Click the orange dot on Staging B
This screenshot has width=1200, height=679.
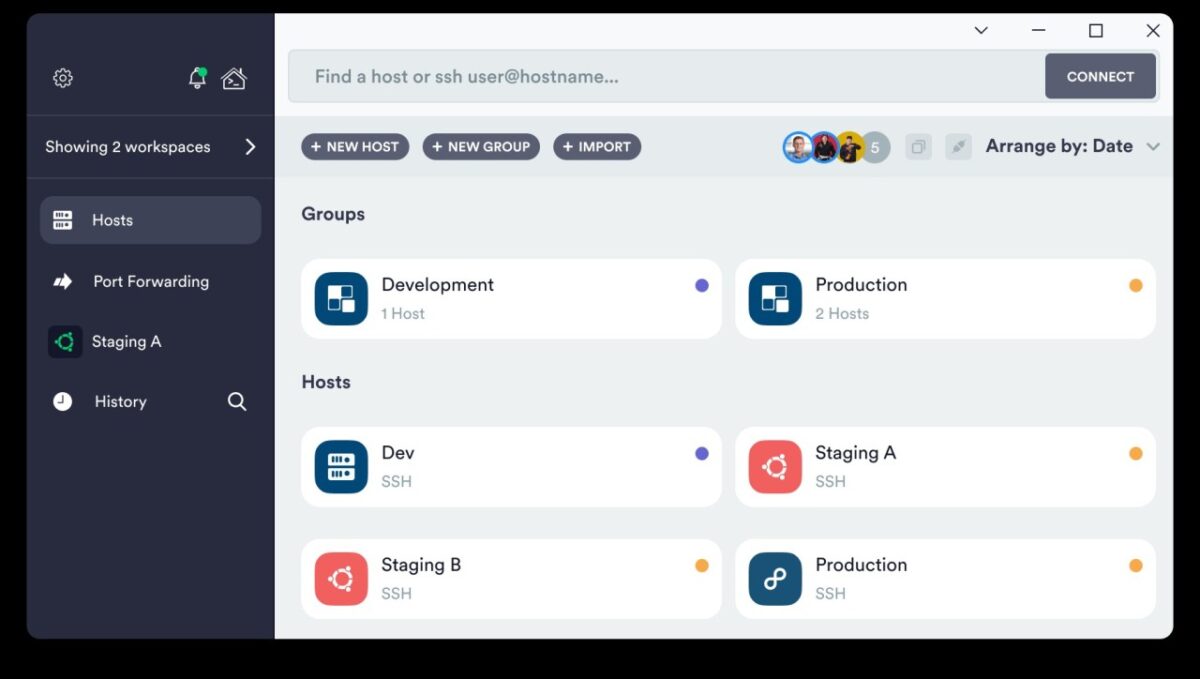702,565
